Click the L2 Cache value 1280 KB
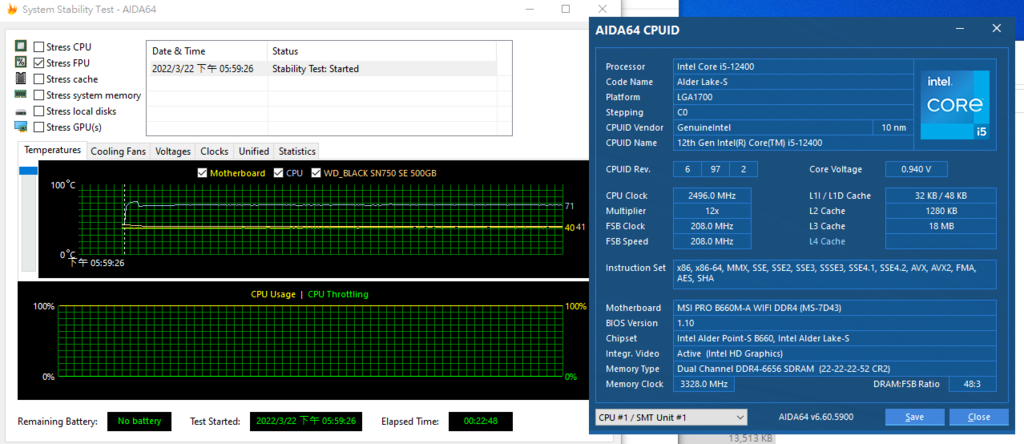This screenshot has height=444, width=1024. click(x=940, y=211)
